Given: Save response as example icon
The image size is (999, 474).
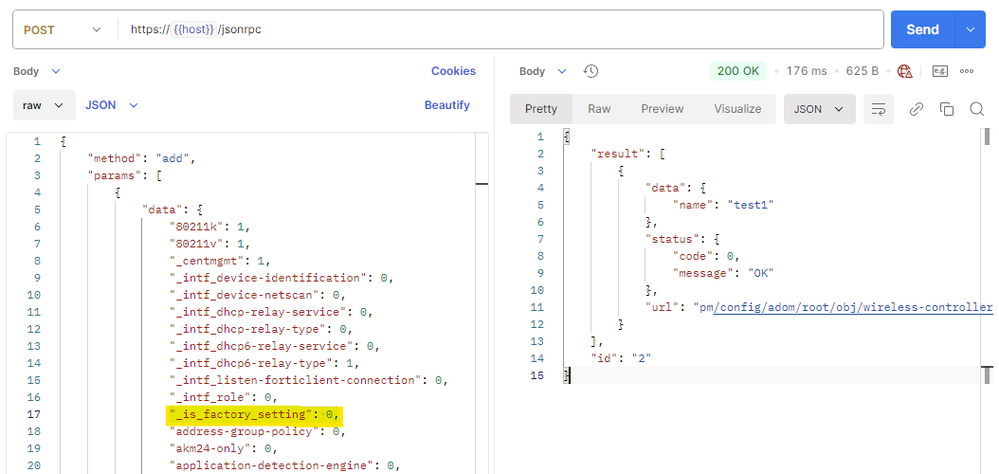Looking at the screenshot, I should pyautogui.click(x=939, y=71).
